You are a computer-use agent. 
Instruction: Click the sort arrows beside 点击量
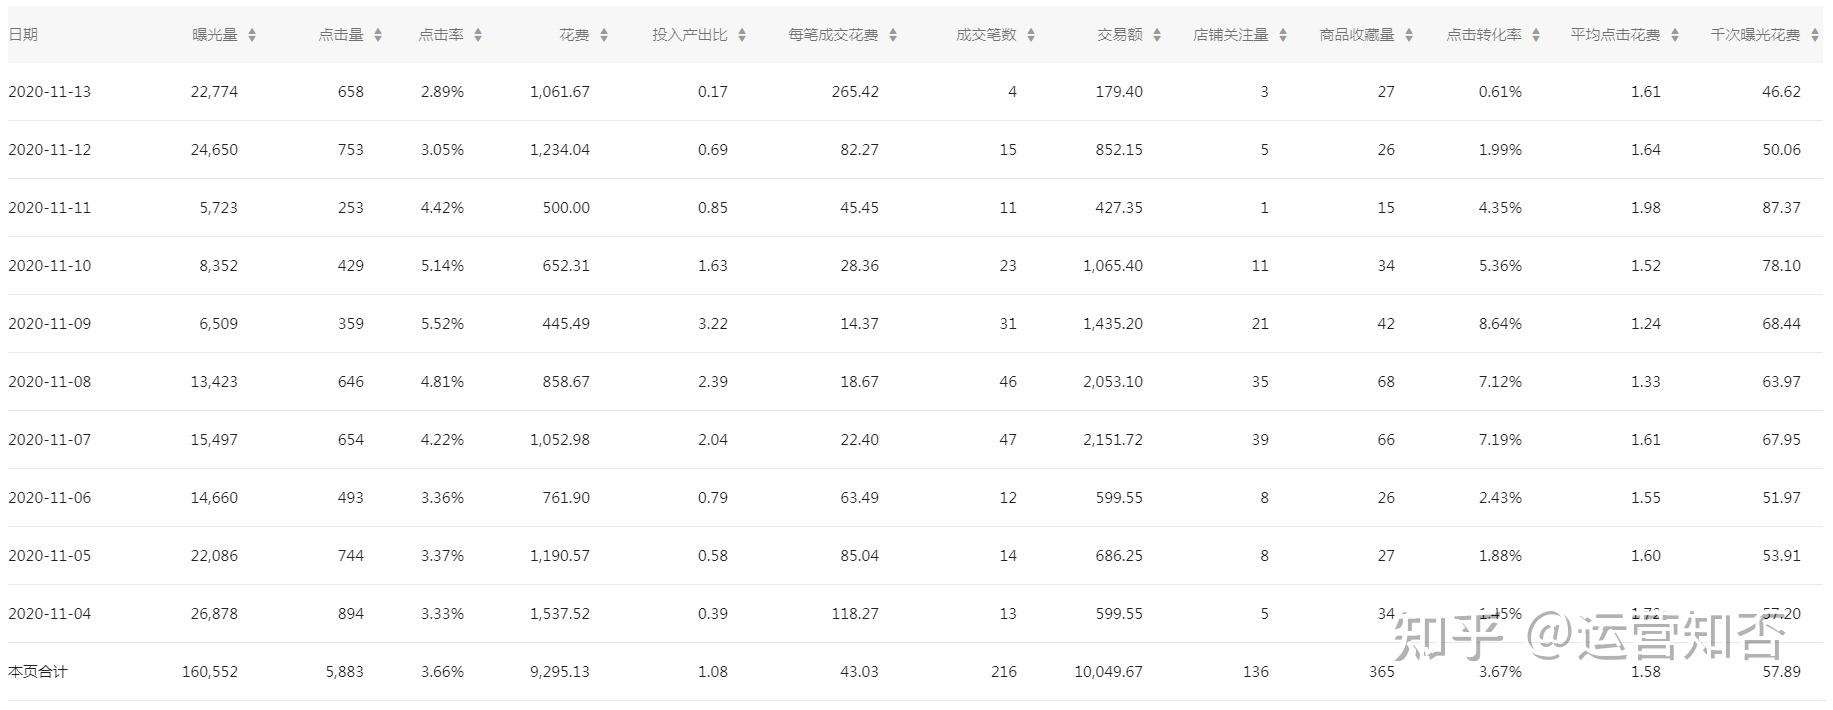(x=378, y=35)
